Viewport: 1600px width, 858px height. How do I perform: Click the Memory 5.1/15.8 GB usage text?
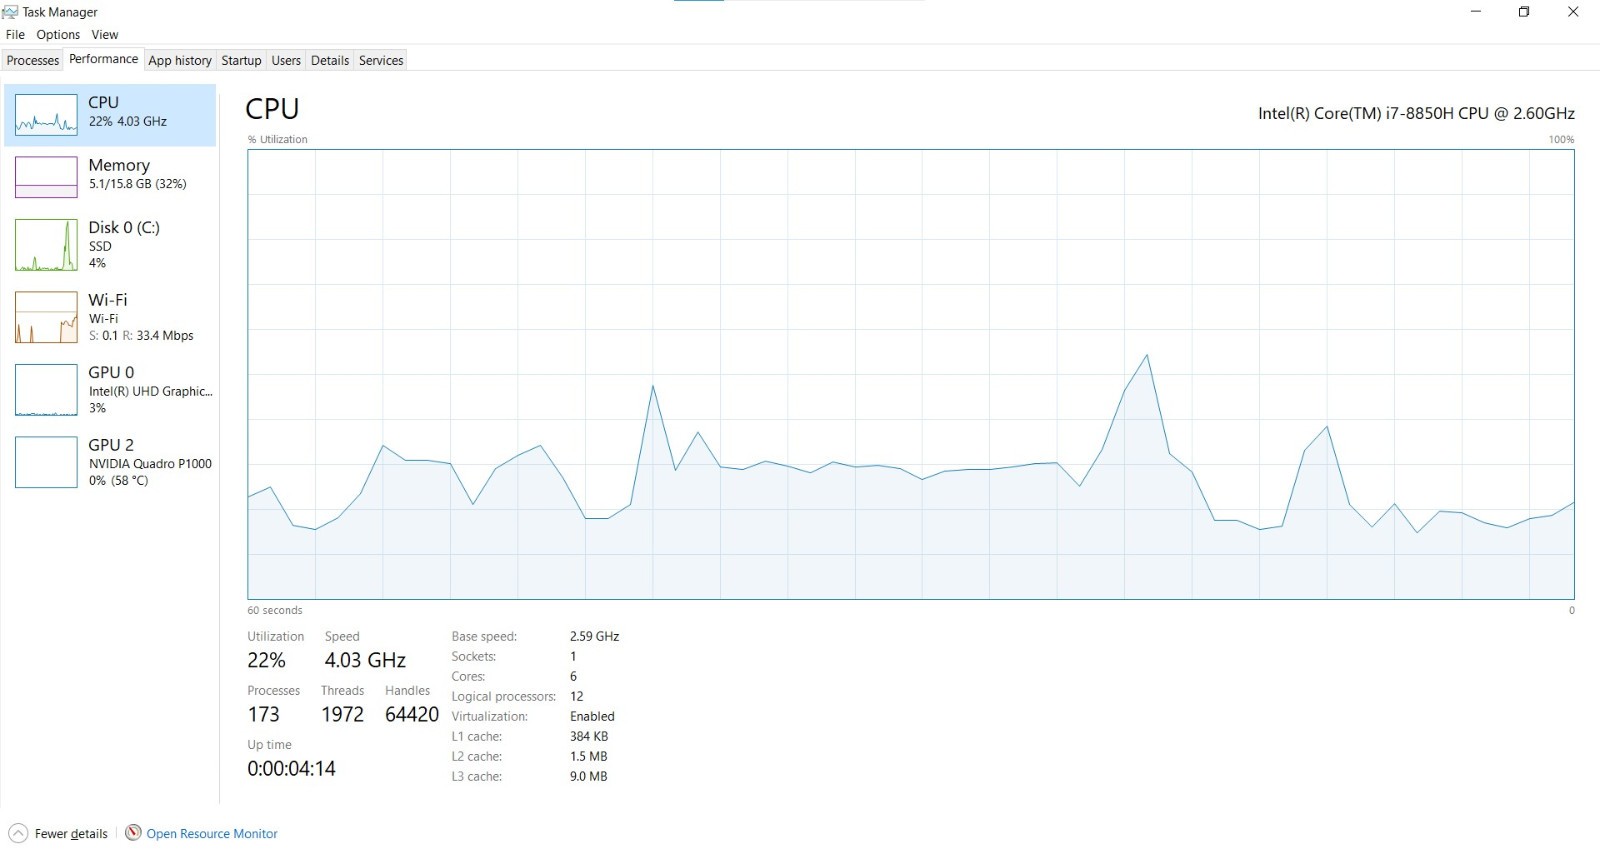137,184
